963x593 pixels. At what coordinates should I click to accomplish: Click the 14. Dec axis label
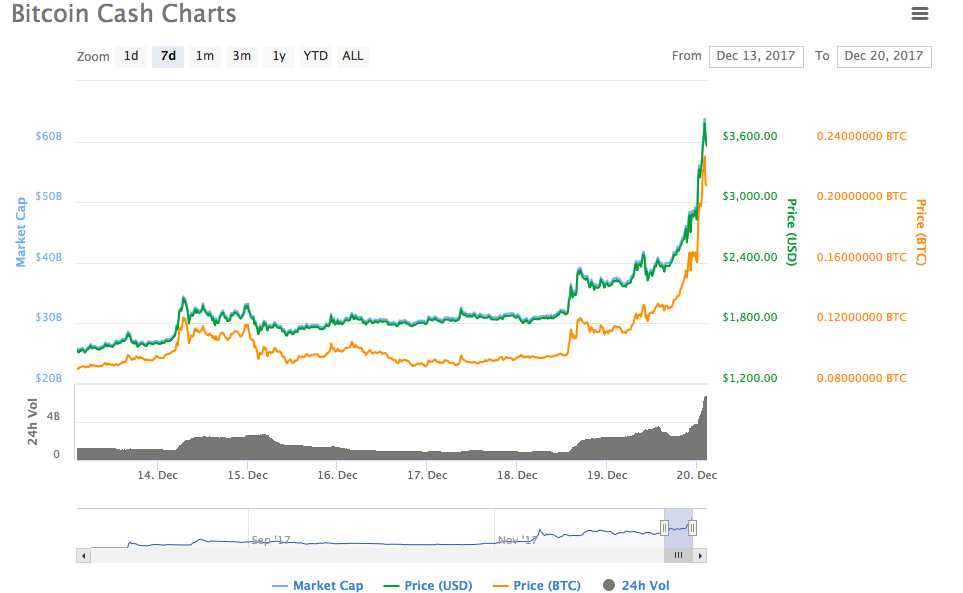pos(158,475)
